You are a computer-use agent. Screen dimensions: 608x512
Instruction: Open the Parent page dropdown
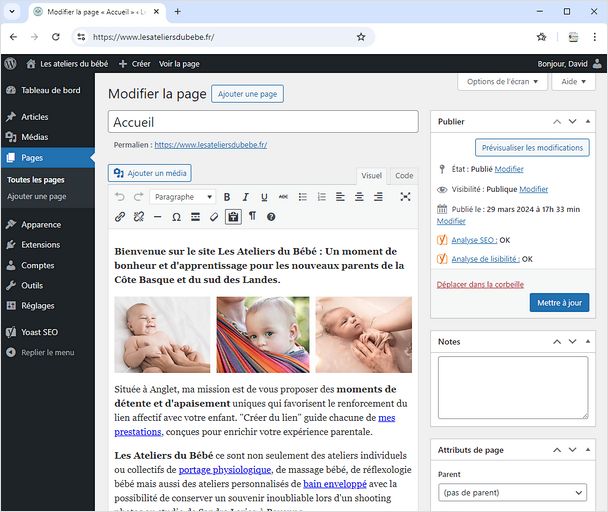click(512, 493)
